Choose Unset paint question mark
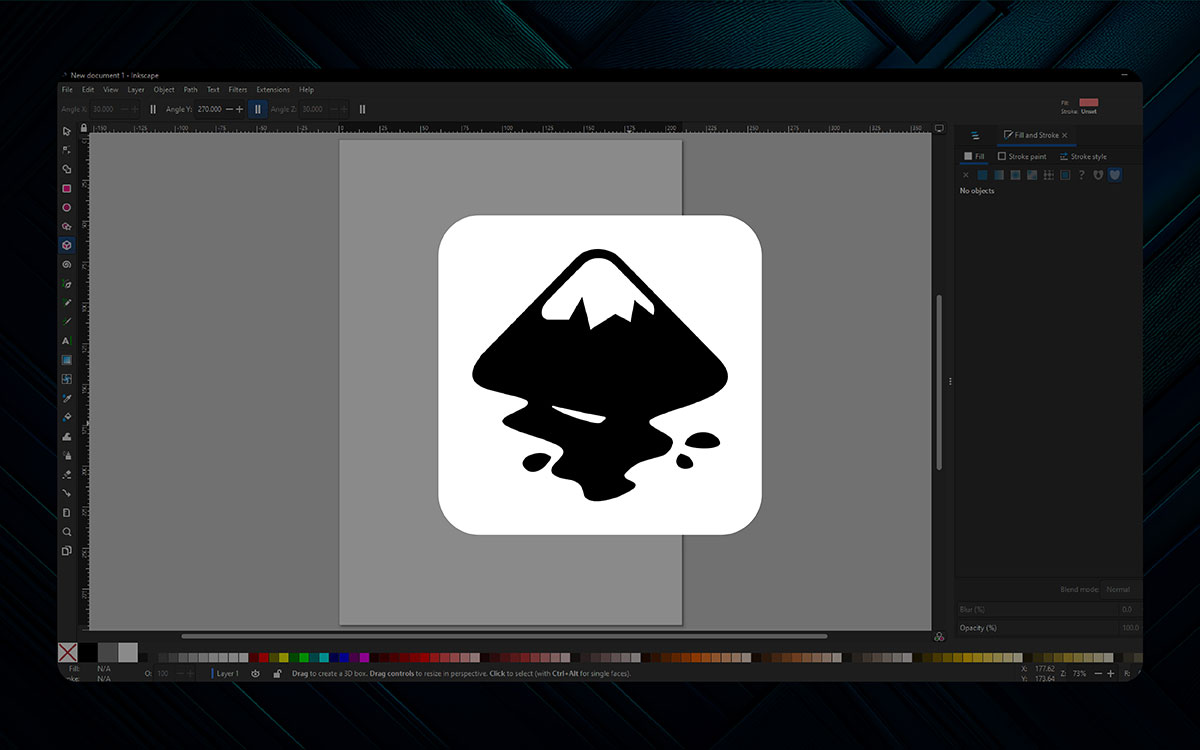This screenshot has height=750, width=1200. coord(1081,175)
